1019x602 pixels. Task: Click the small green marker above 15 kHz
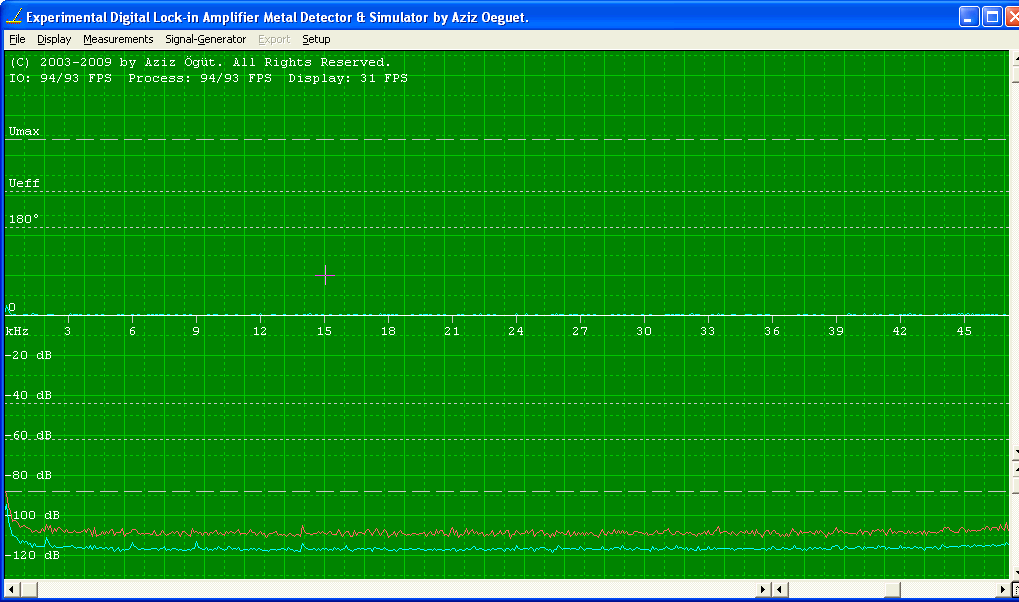click(x=325, y=275)
